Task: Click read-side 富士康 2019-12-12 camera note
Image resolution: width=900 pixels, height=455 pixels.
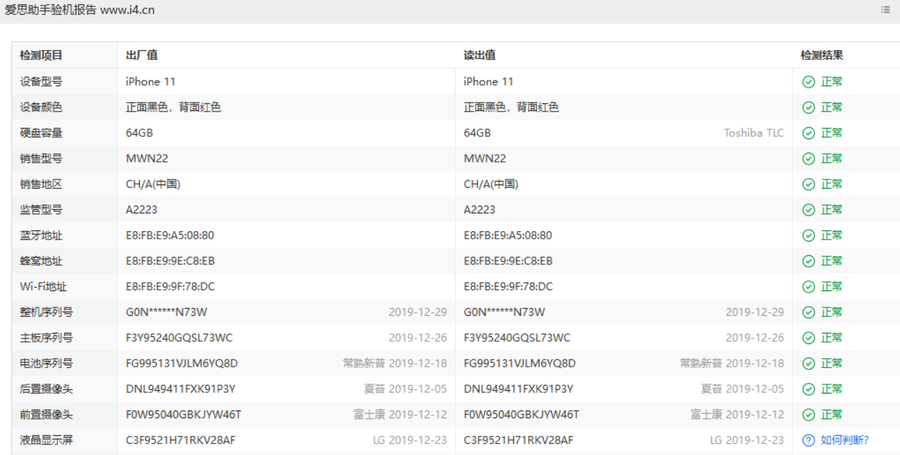Action: [737, 414]
